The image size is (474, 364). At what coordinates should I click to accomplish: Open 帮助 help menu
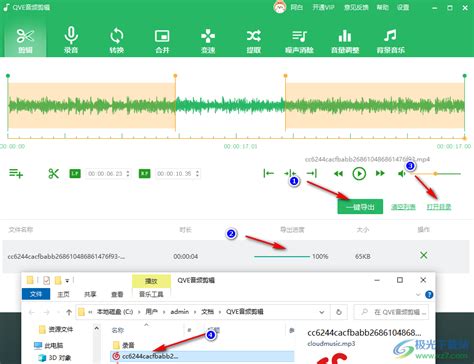tap(382, 7)
